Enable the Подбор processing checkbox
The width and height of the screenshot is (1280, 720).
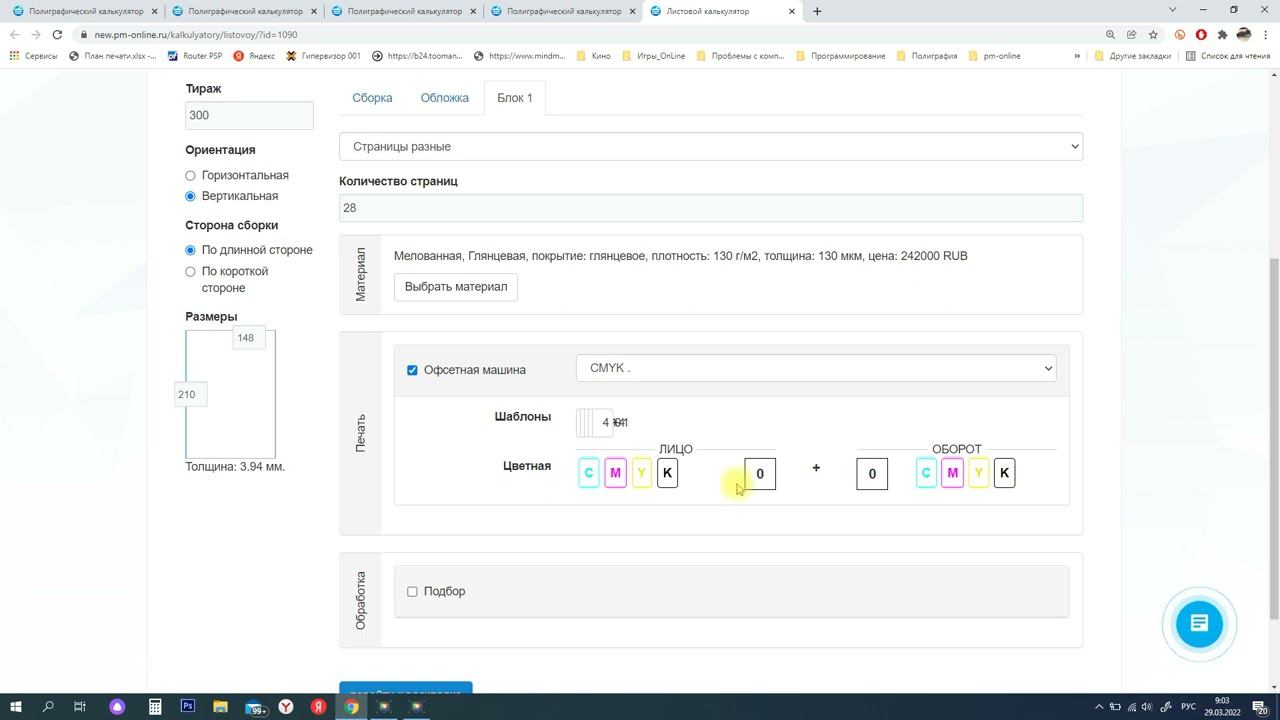tap(412, 591)
